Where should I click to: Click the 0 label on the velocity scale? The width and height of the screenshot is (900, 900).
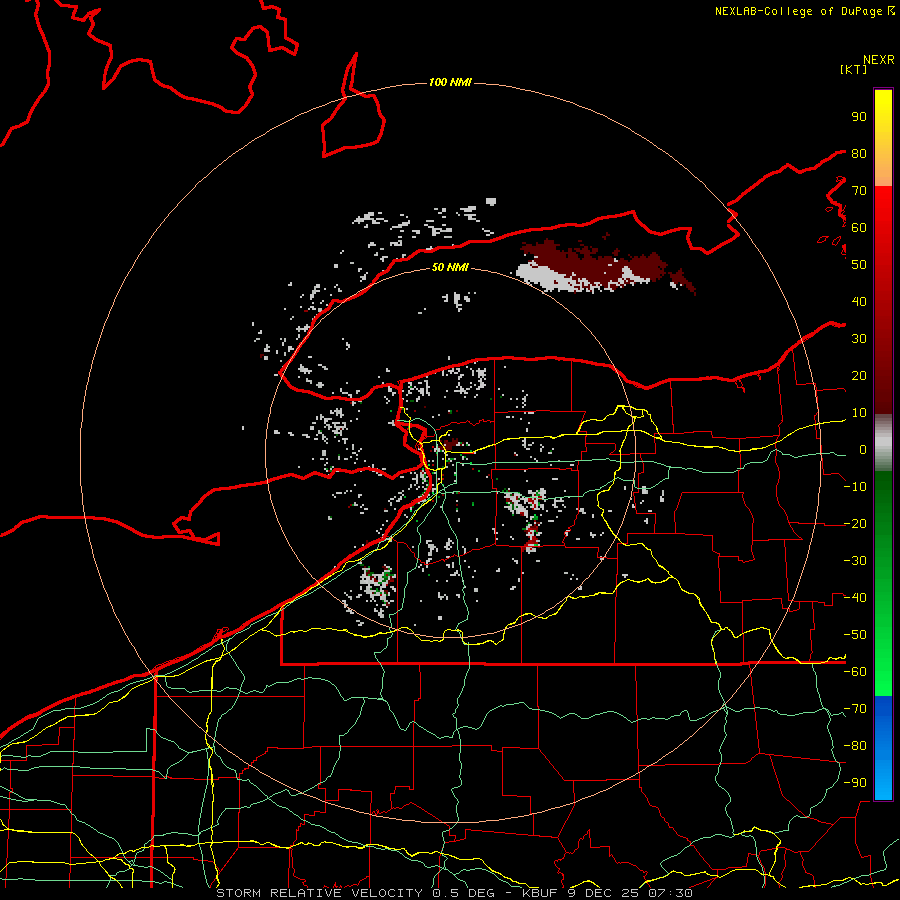(863, 450)
